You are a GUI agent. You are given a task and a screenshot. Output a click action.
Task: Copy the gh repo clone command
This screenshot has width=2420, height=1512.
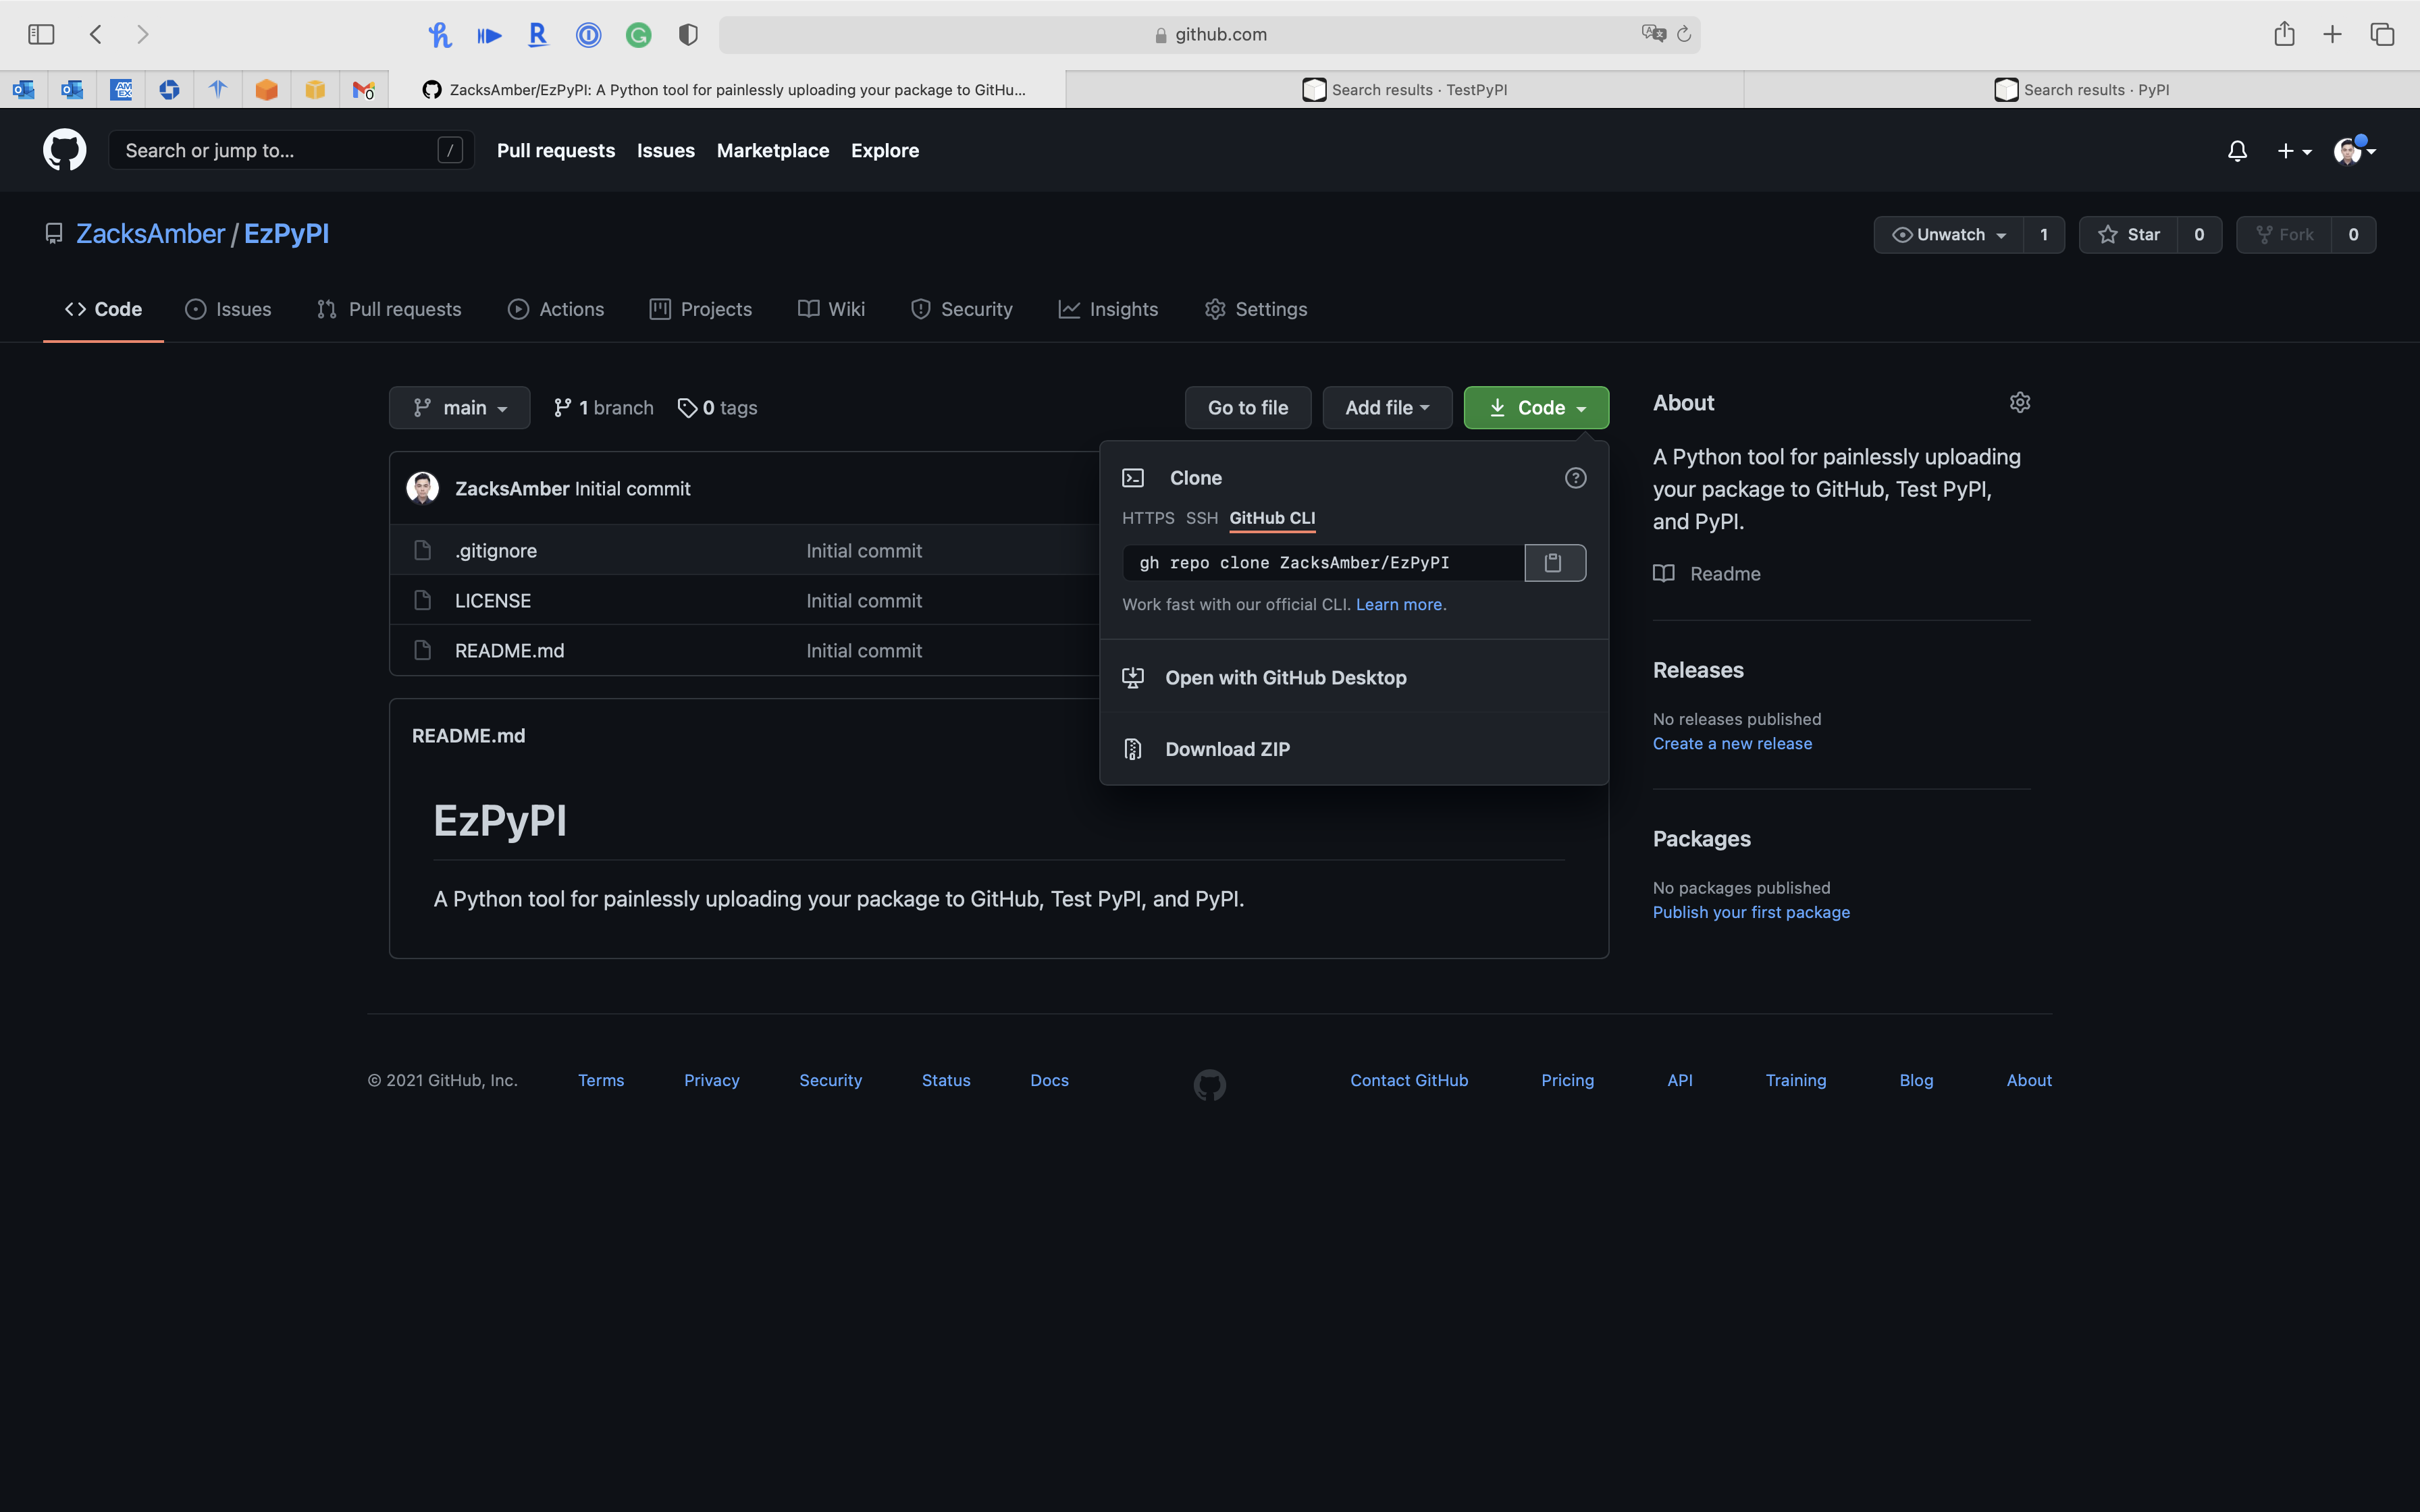(1554, 563)
